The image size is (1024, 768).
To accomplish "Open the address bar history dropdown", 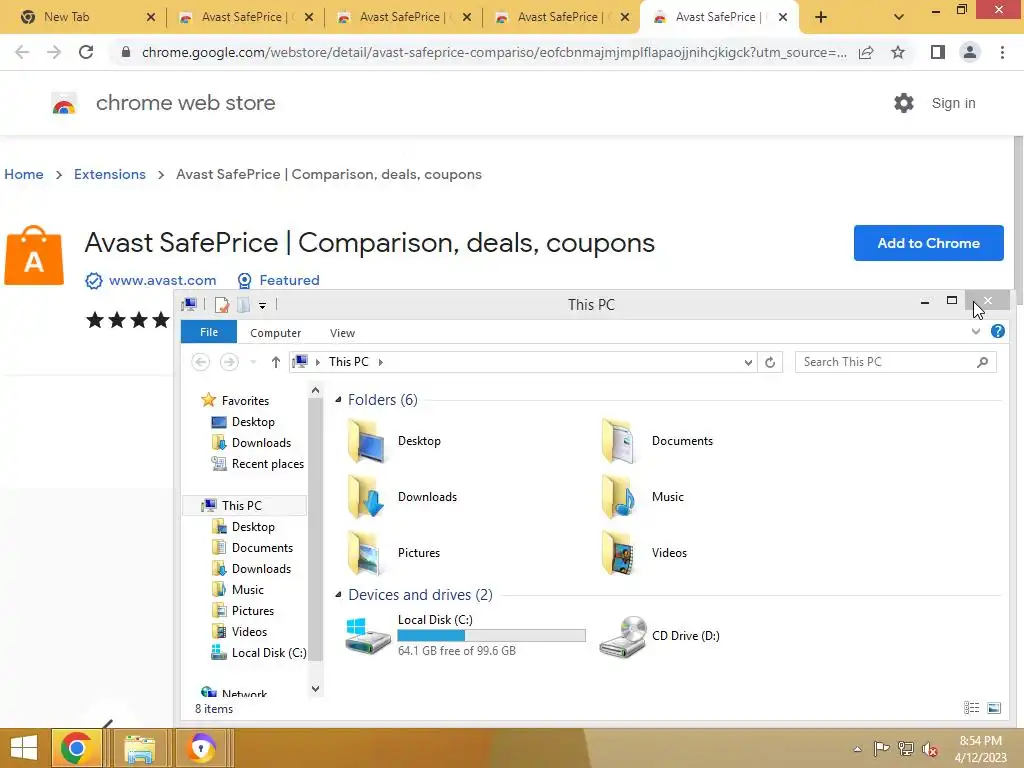I will coord(748,362).
